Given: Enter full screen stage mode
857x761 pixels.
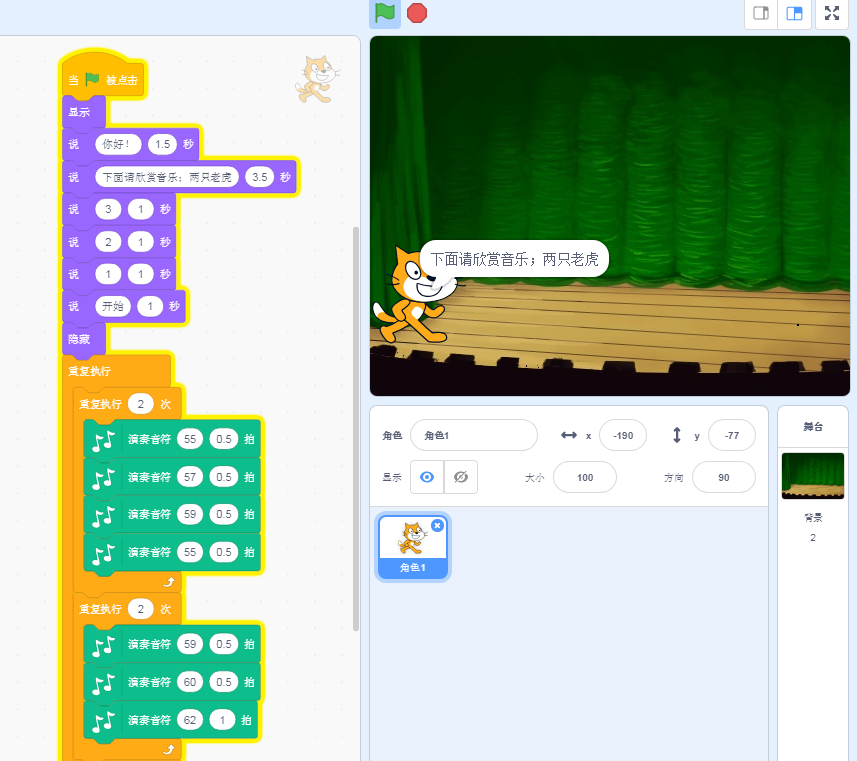Looking at the screenshot, I should [x=832, y=13].
